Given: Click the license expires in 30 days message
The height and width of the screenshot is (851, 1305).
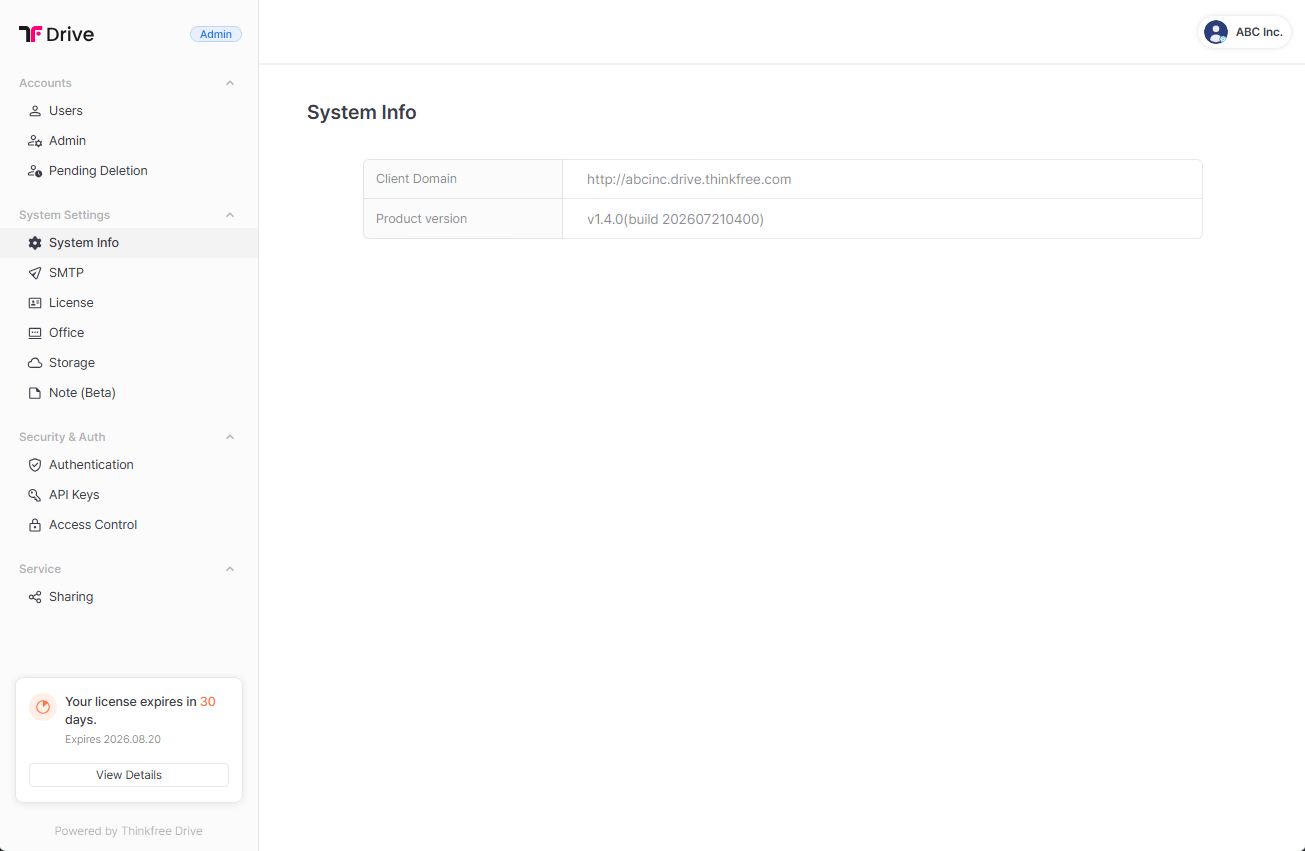Looking at the screenshot, I should coord(140,711).
